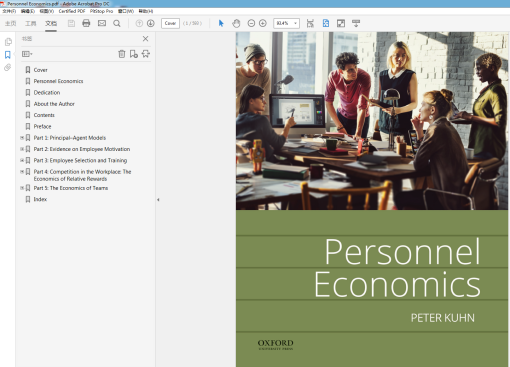Jump to the Index bookmark
The height and width of the screenshot is (367, 510).
40,199
